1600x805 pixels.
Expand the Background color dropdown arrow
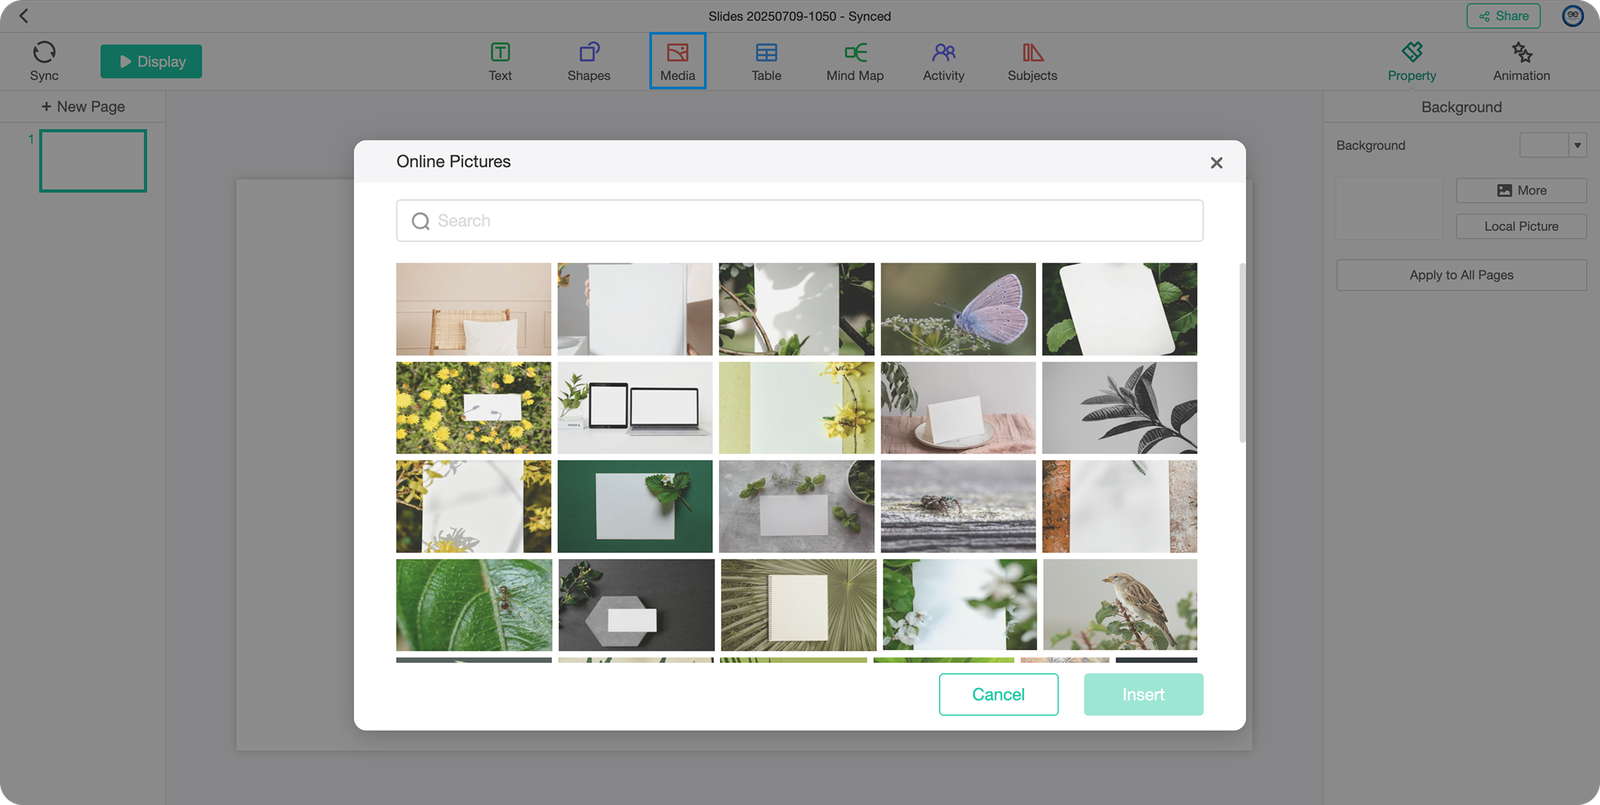pos(1577,146)
